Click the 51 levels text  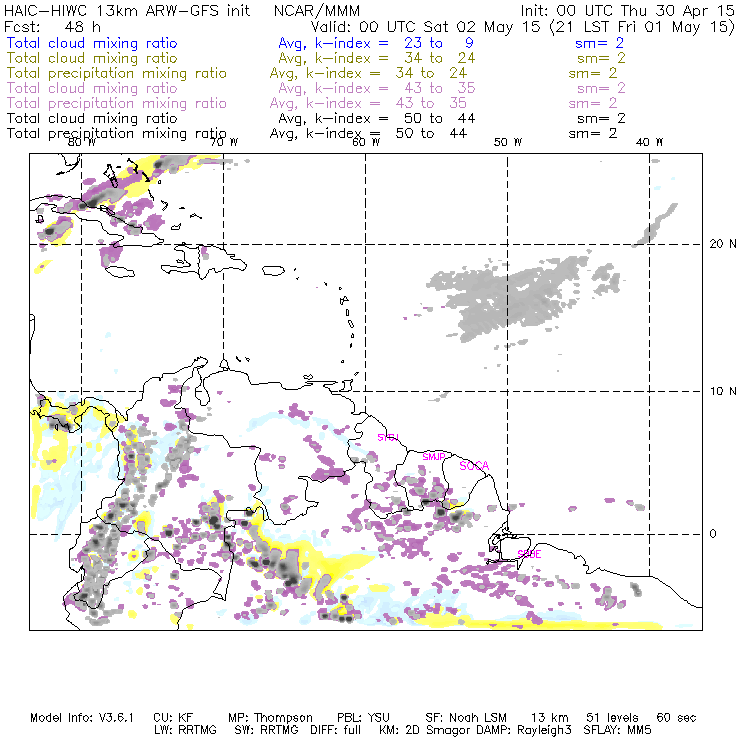(x=612, y=718)
